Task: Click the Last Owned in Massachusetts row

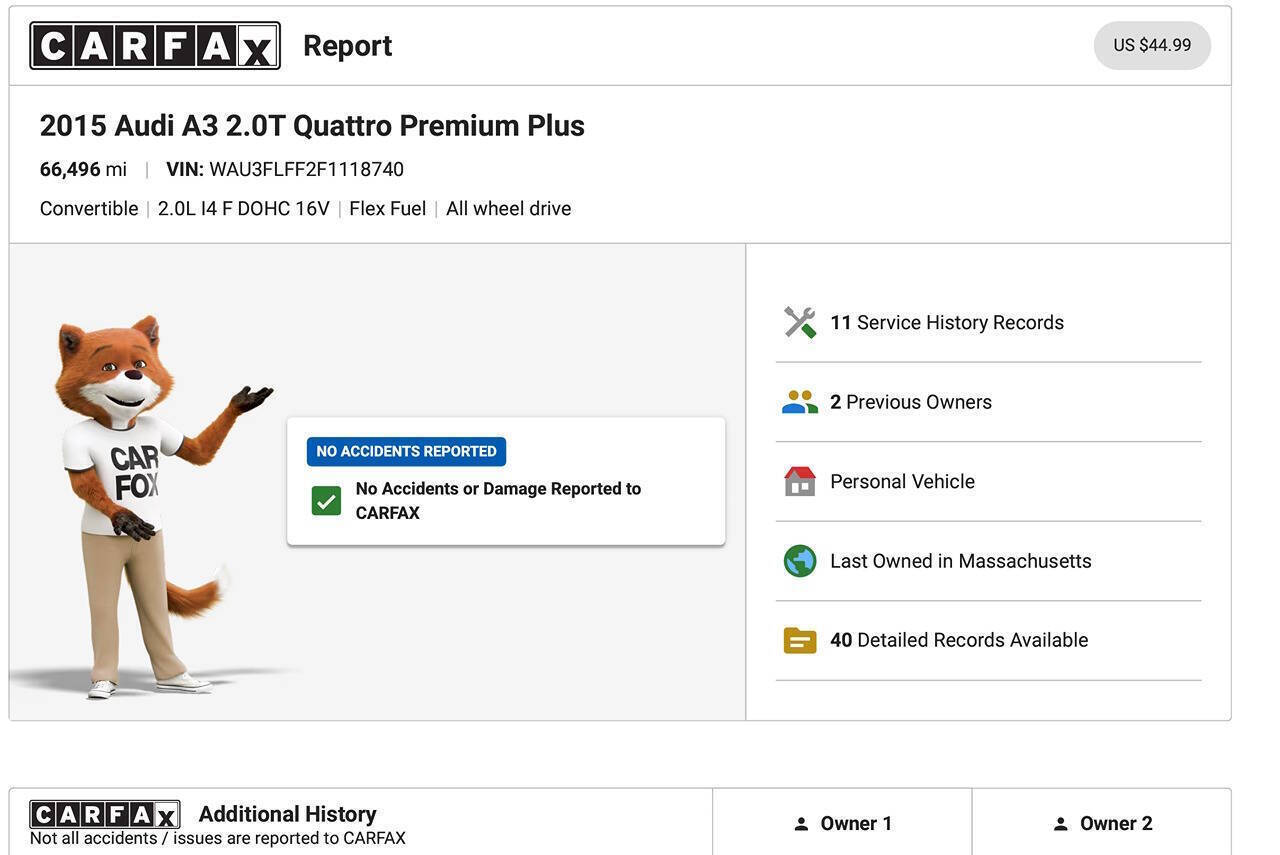Action: tap(988, 561)
